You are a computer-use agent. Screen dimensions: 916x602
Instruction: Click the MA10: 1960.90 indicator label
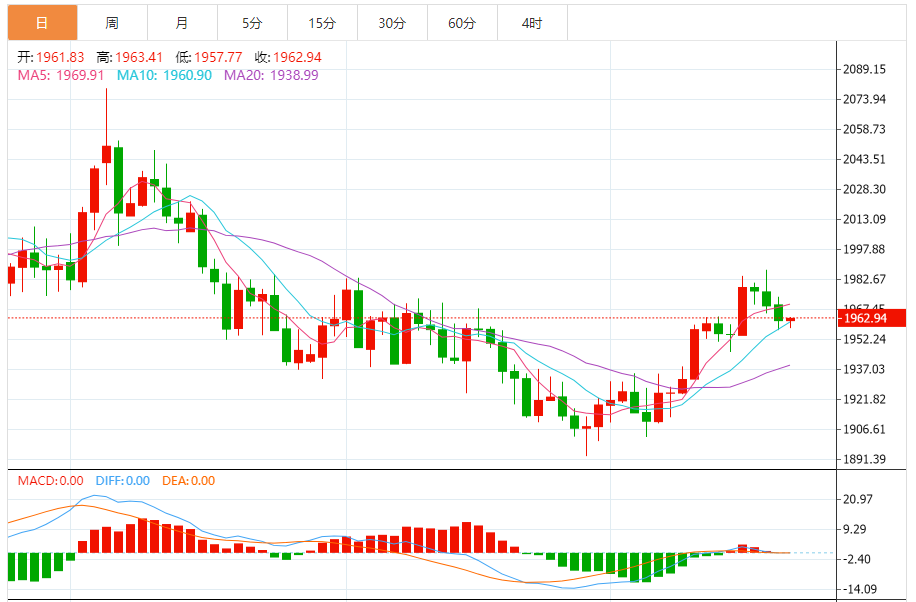164,75
